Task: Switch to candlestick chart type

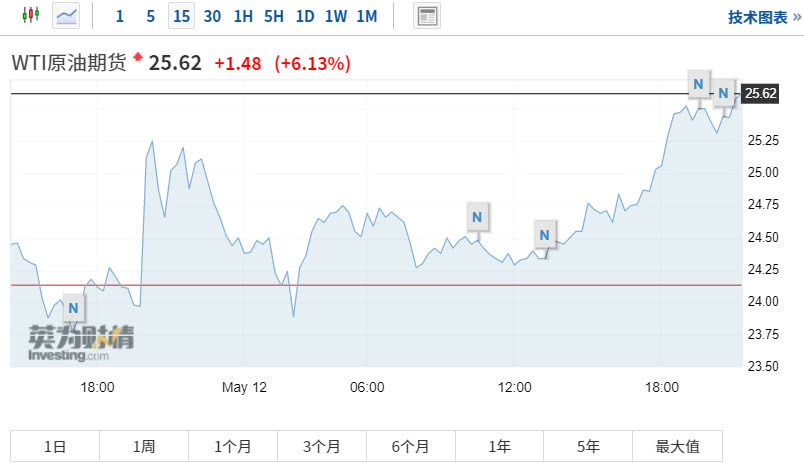Action: pyautogui.click(x=30, y=16)
